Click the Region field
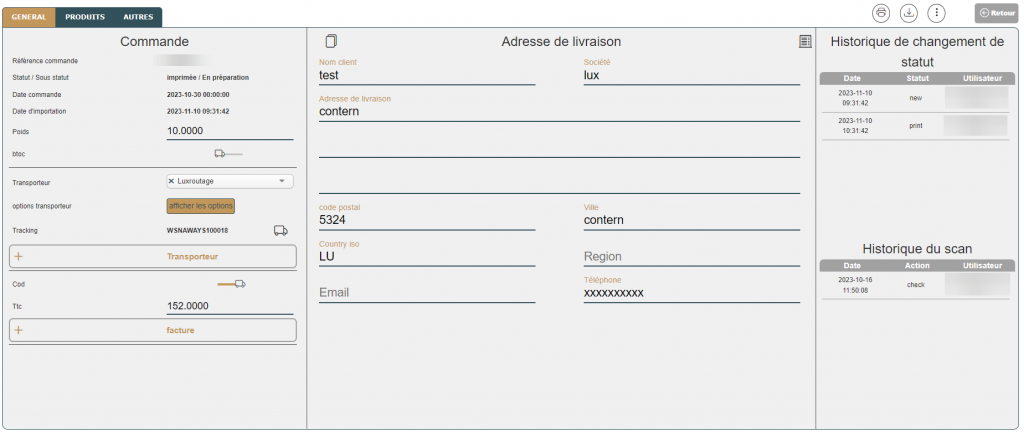Image resolution: width=1024 pixels, height=434 pixels. point(692,256)
